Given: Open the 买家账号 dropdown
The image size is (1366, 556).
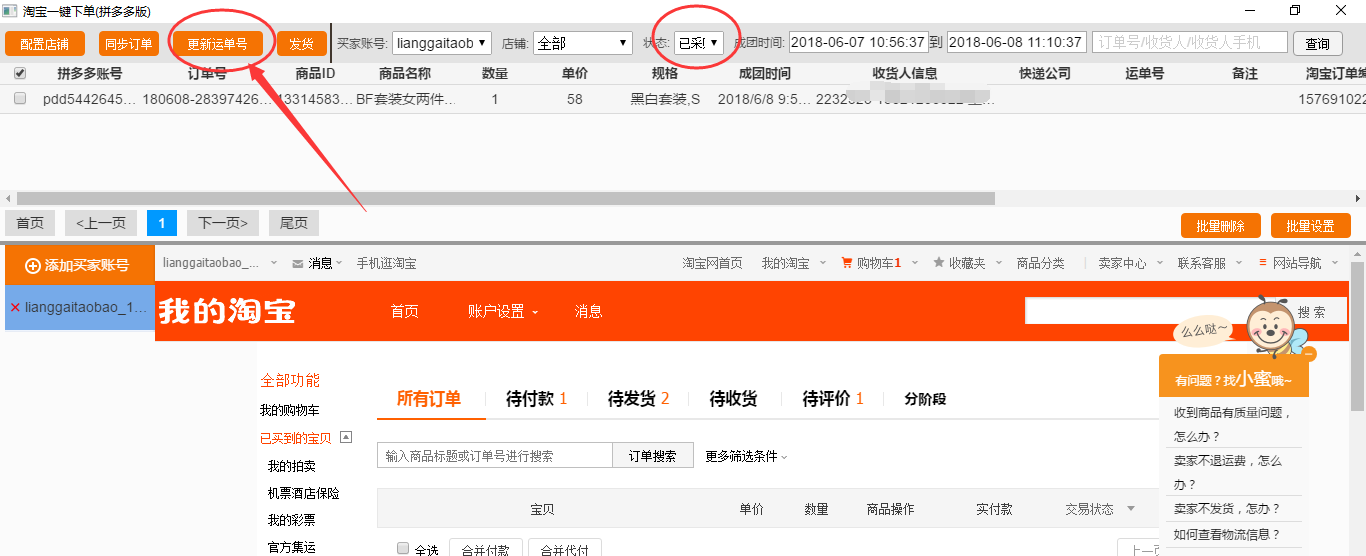Looking at the screenshot, I should (x=441, y=43).
